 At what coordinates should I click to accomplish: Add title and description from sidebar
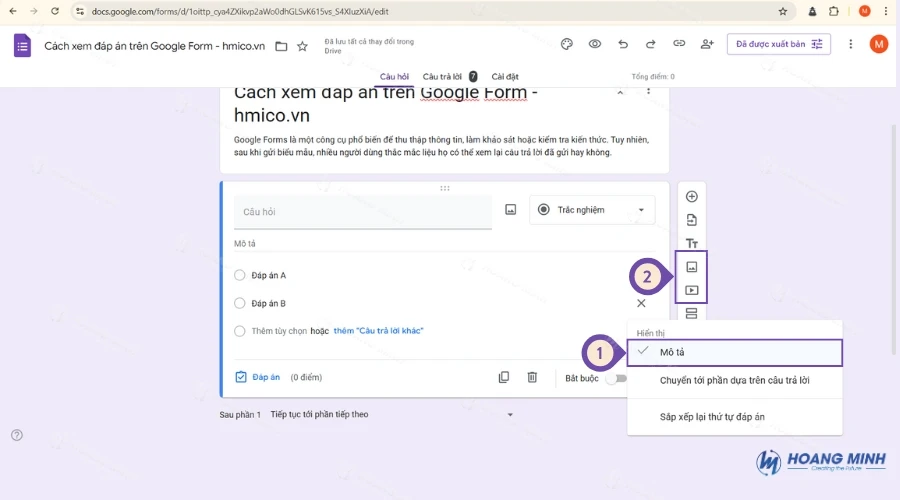click(692, 243)
